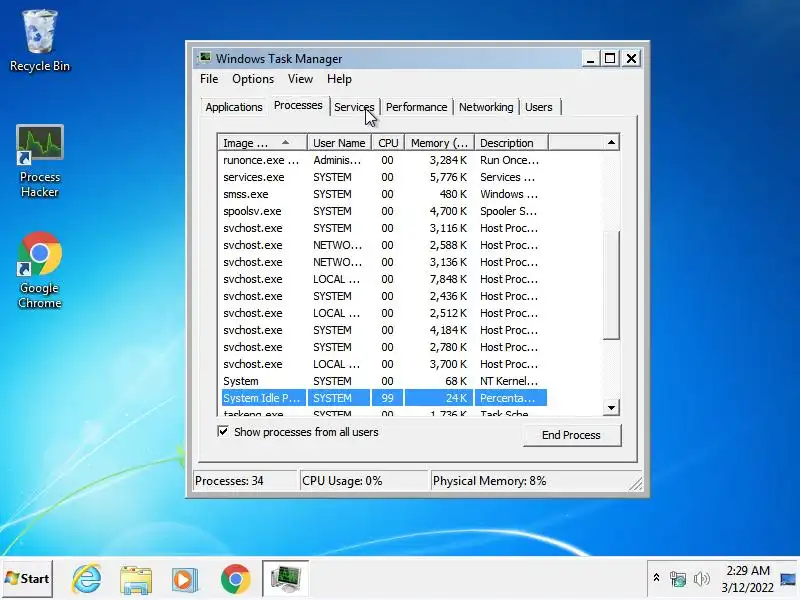
Task: Click the Spooler S... description cell
Action: [x=511, y=211]
